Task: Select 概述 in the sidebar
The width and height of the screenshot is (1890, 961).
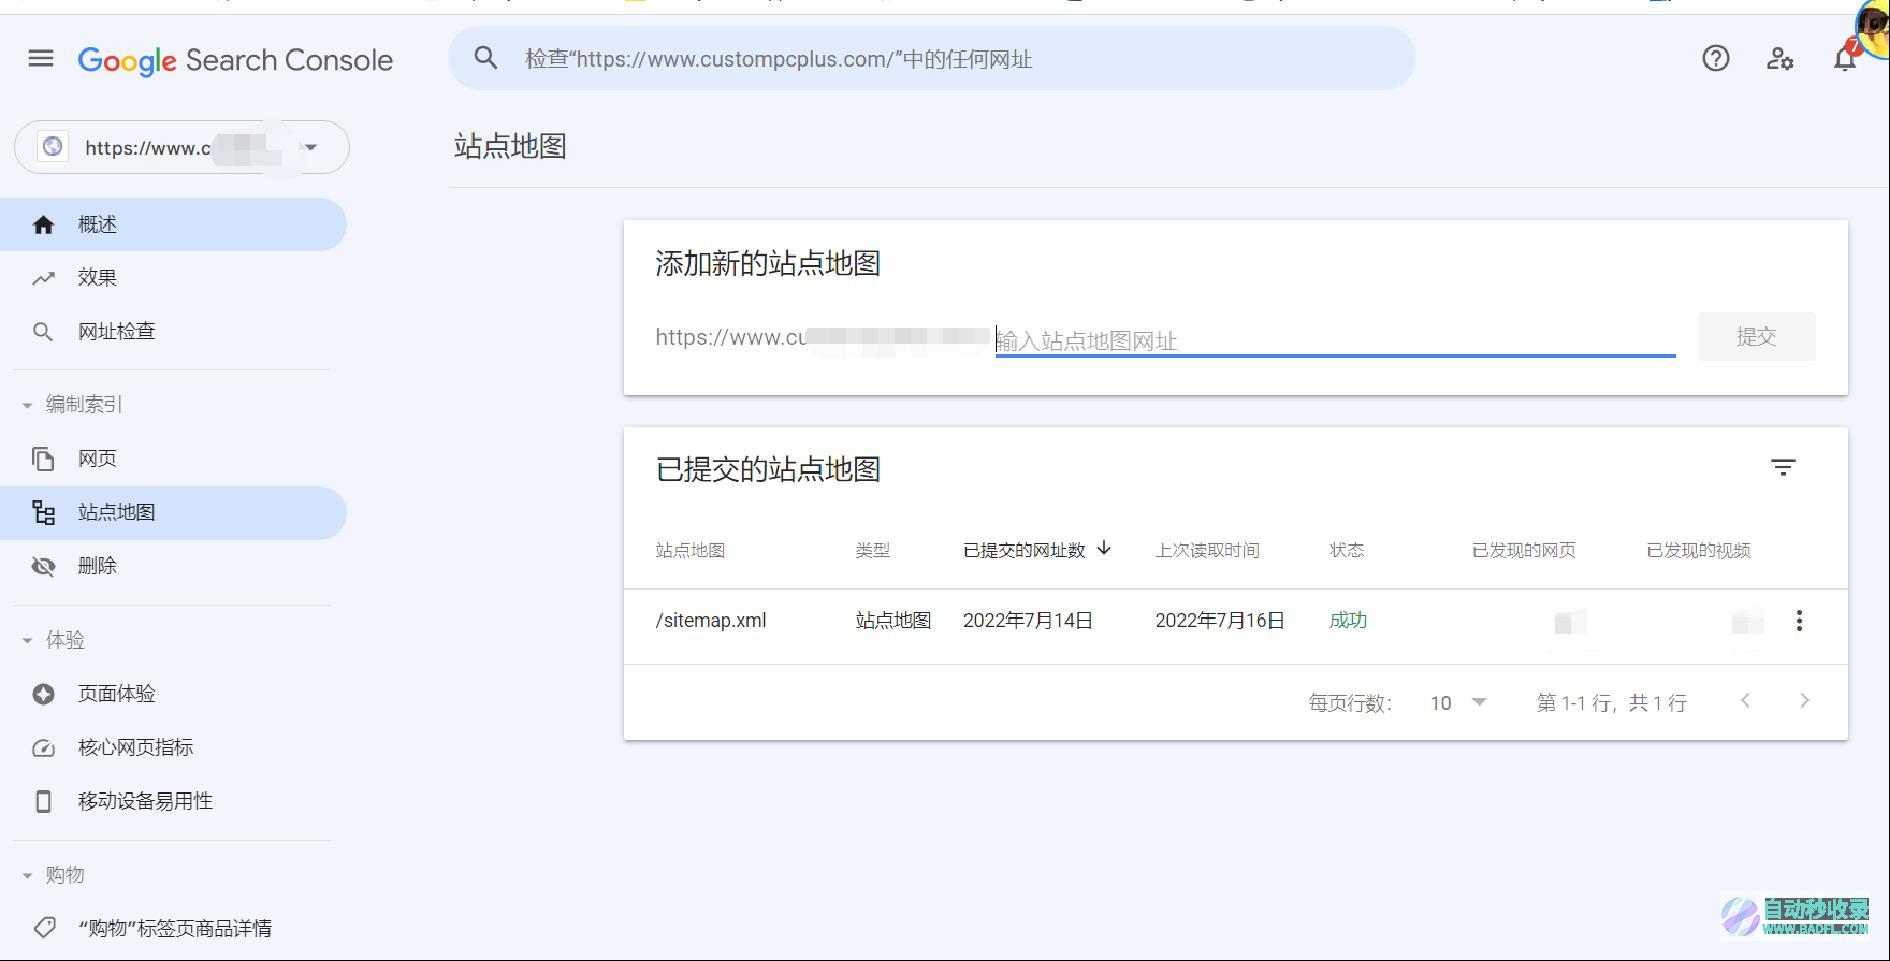Action: click(173, 225)
